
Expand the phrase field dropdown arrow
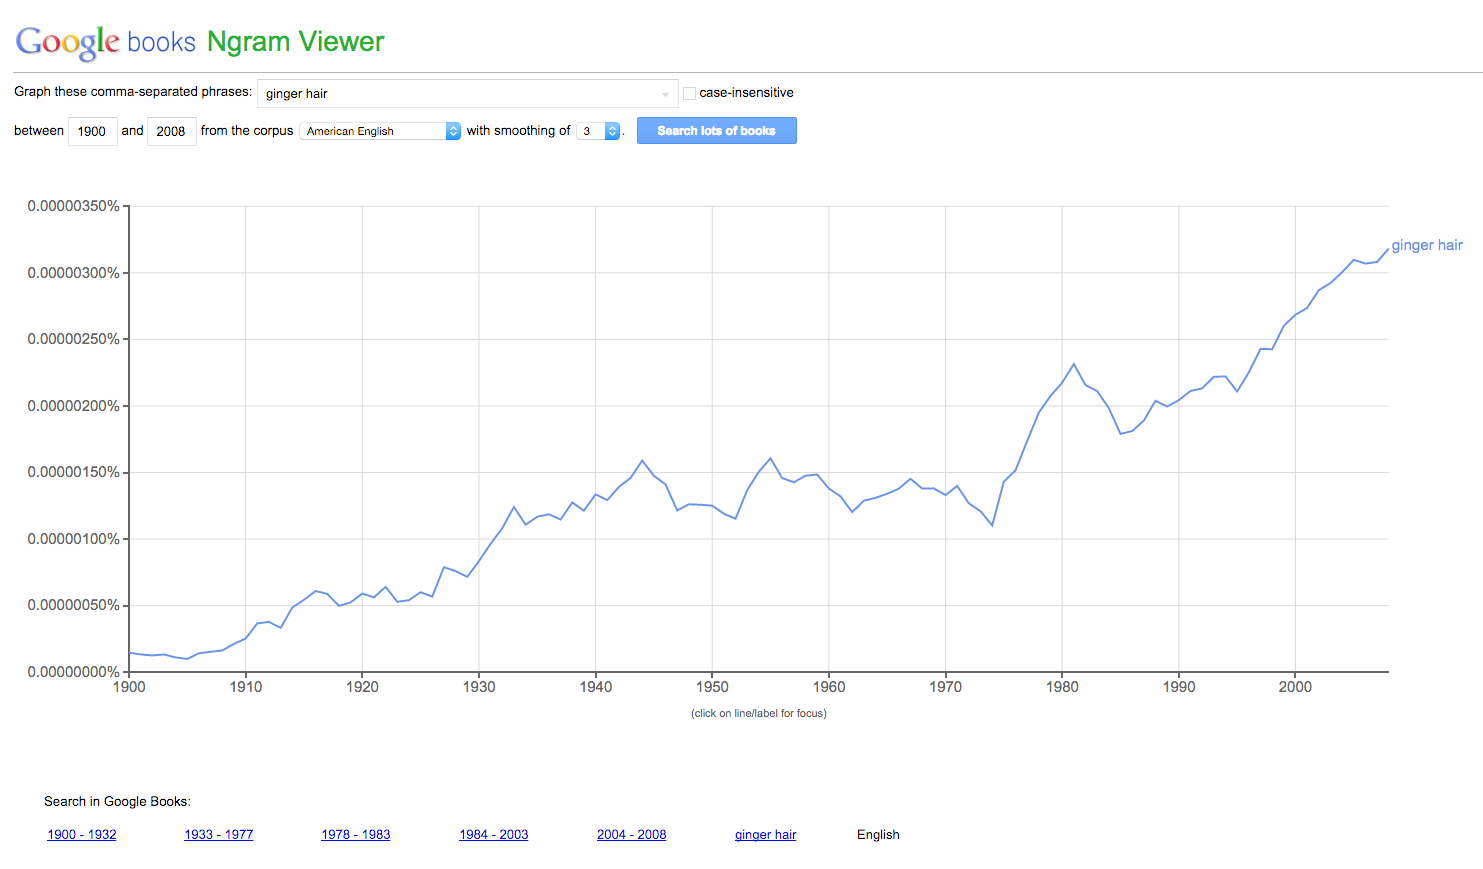[665, 94]
